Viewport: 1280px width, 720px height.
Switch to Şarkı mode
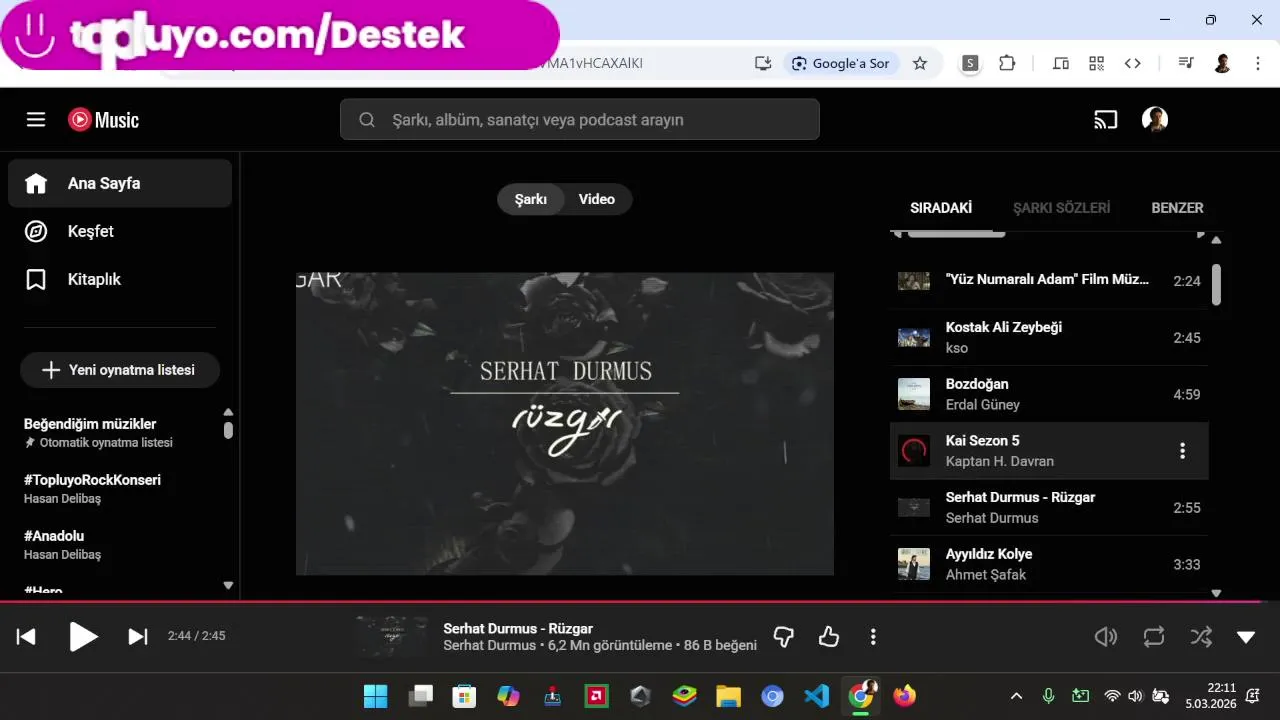[531, 199]
